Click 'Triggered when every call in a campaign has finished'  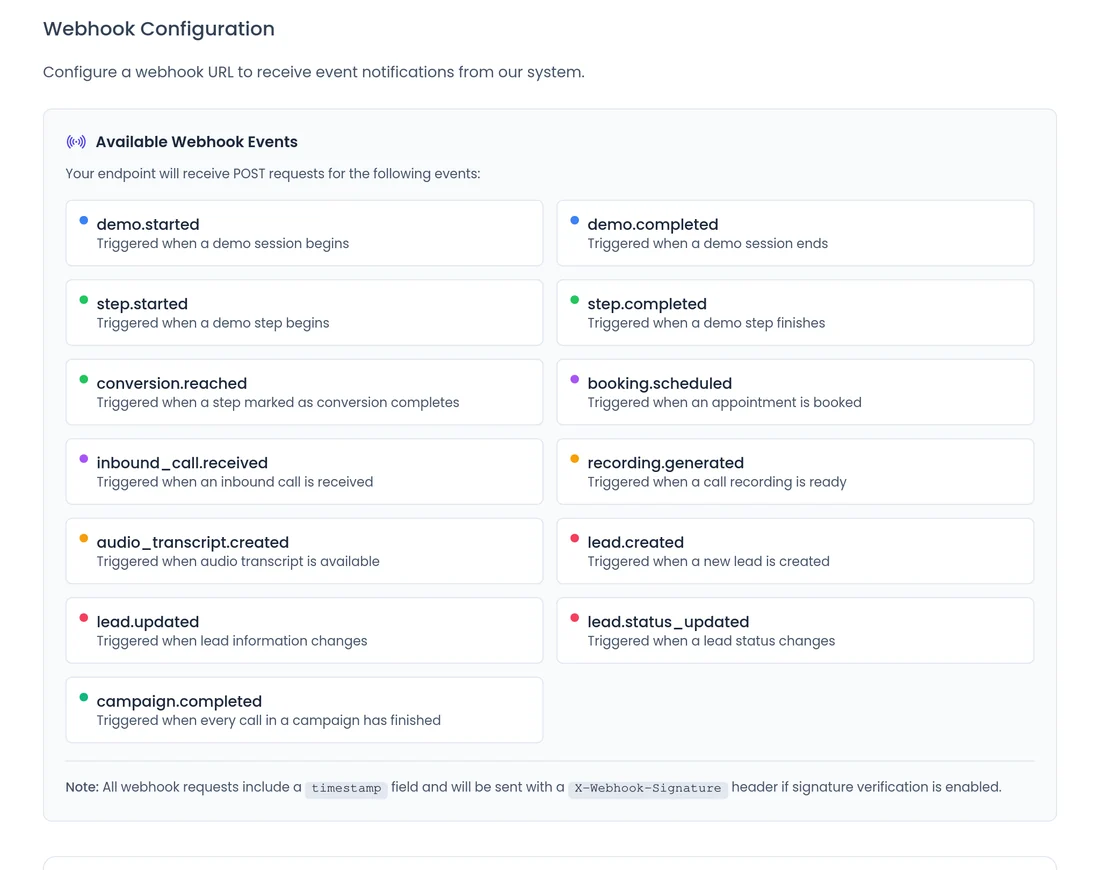(269, 720)
